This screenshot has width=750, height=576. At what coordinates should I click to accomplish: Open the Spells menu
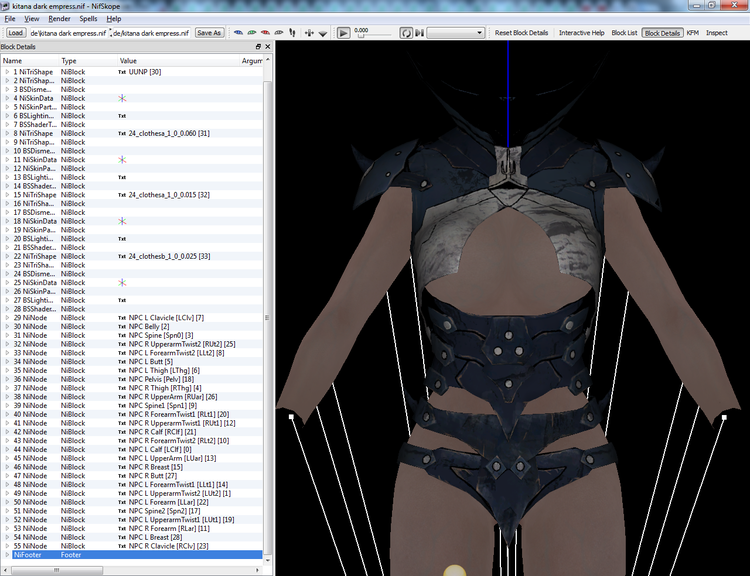tap(88, 19)
